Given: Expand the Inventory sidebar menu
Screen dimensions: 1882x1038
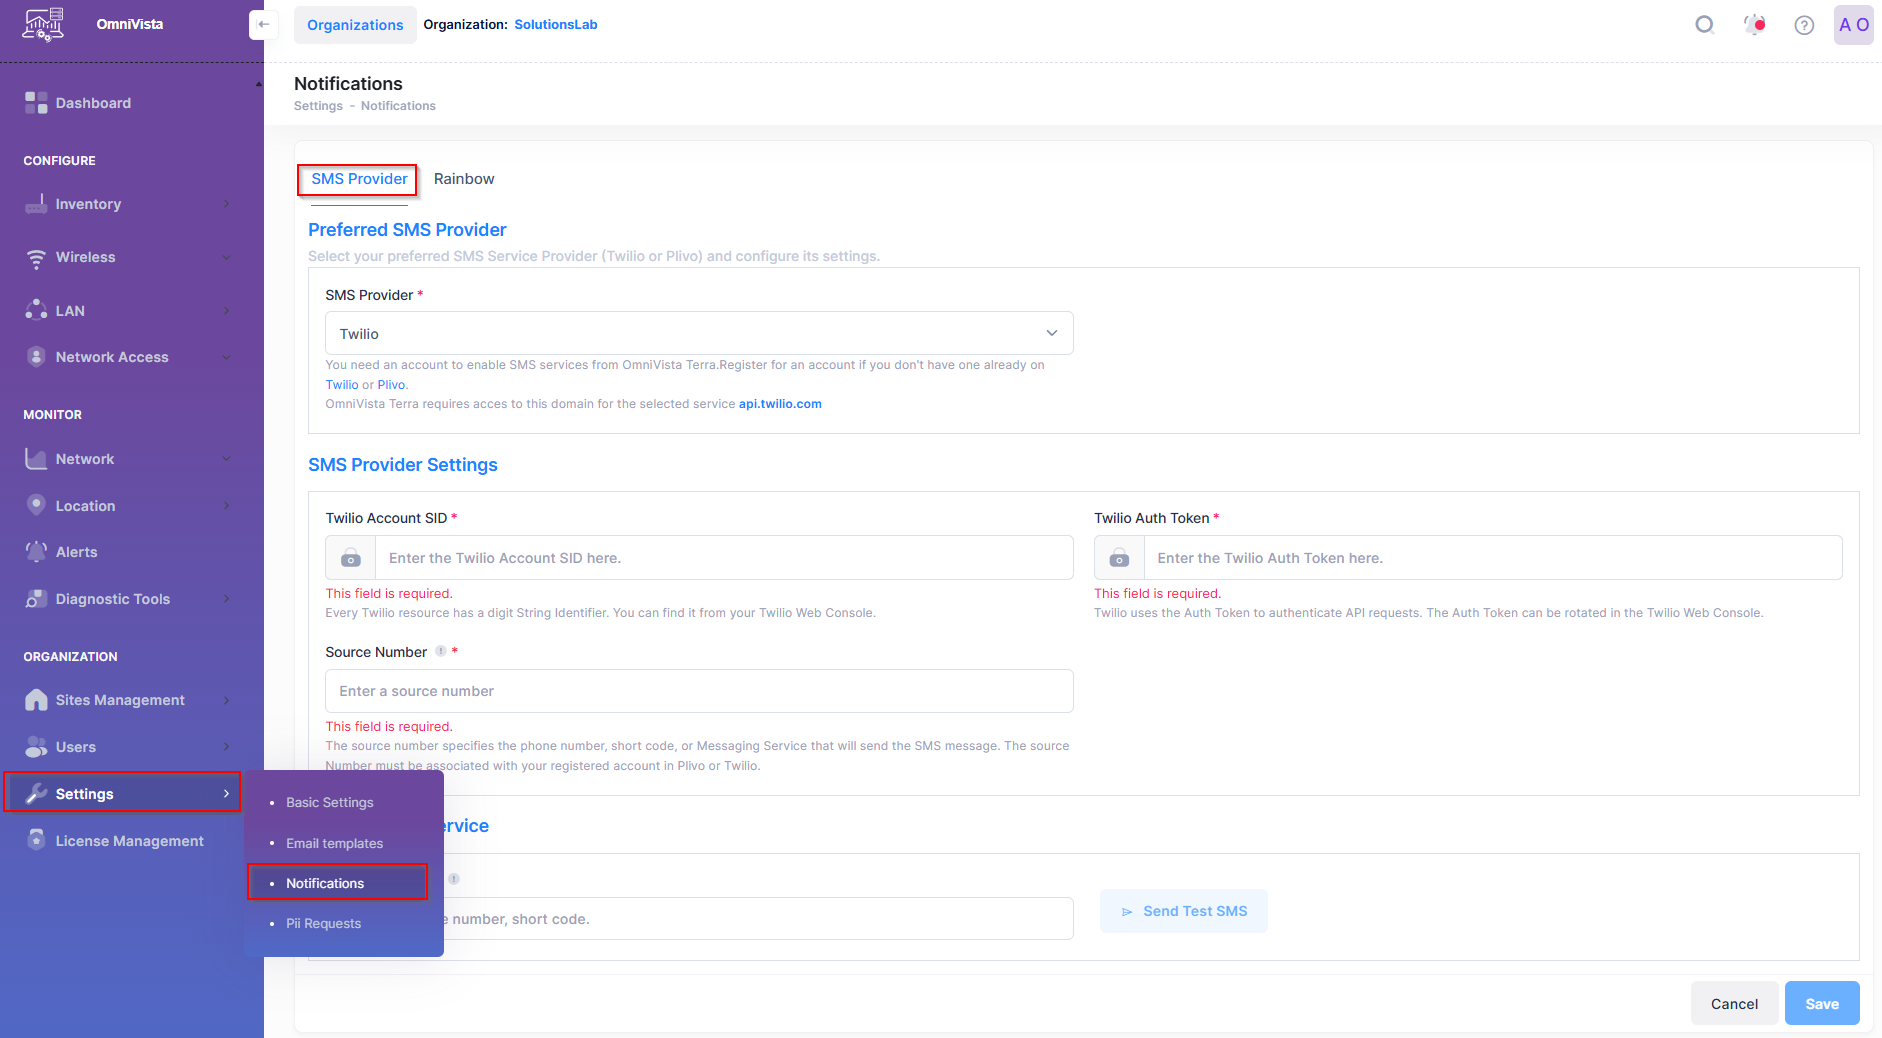Looking at the screenshot, I should [x=128, y=204].
